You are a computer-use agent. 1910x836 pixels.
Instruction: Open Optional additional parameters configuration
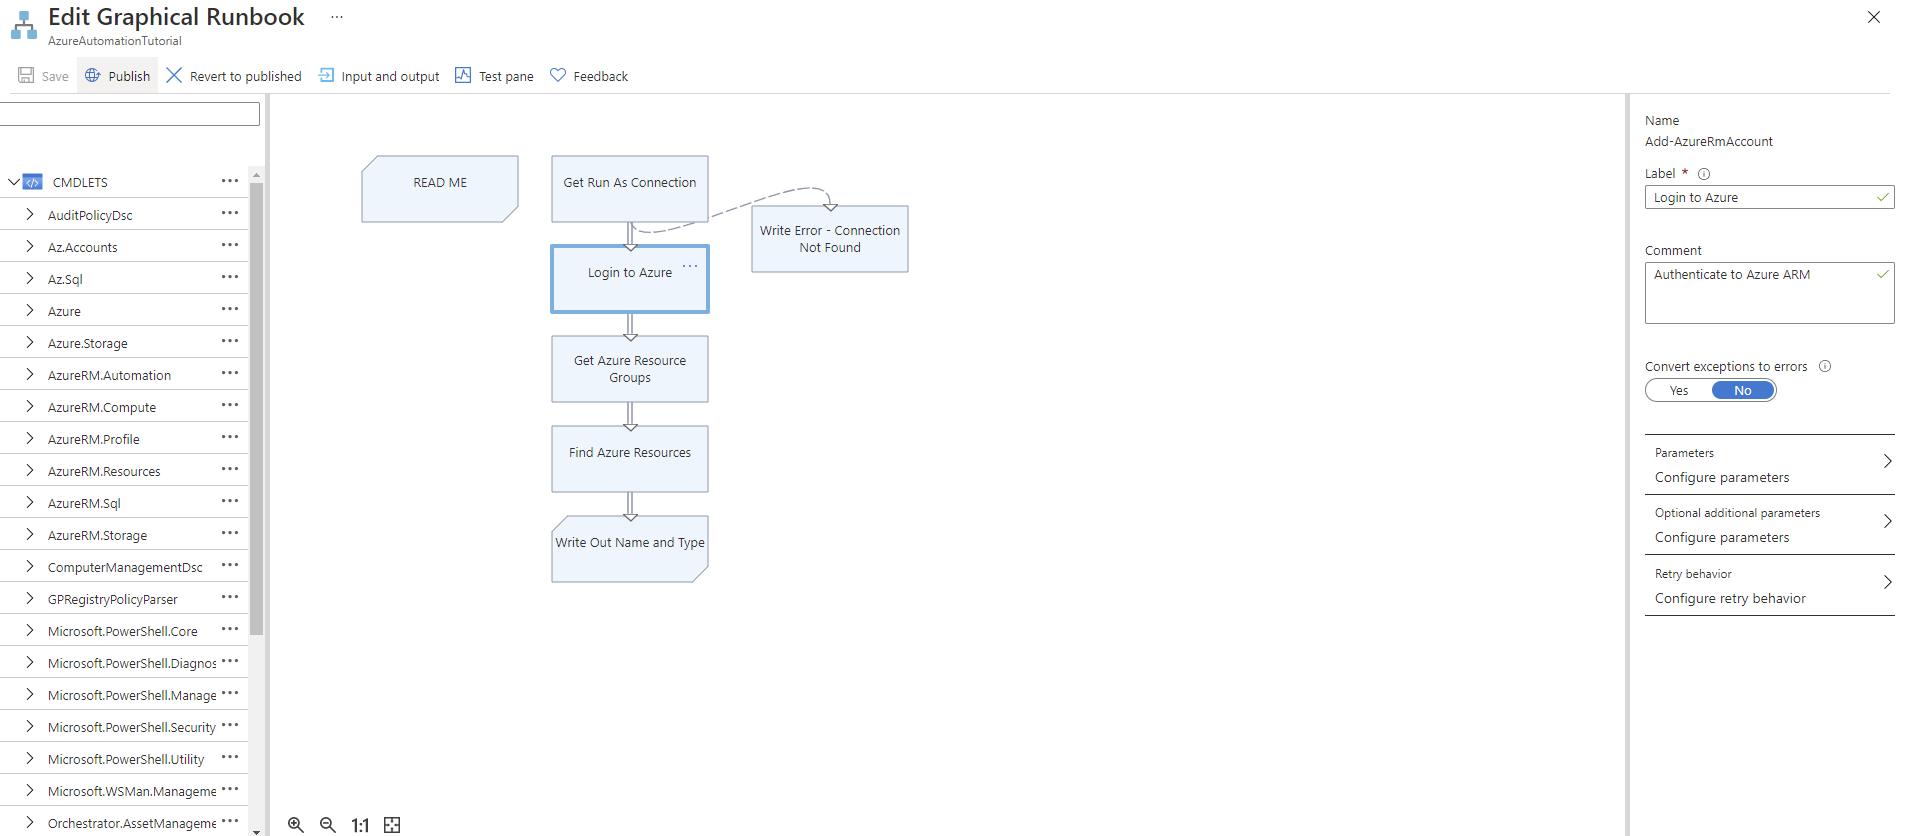(x=1769, y=525)
